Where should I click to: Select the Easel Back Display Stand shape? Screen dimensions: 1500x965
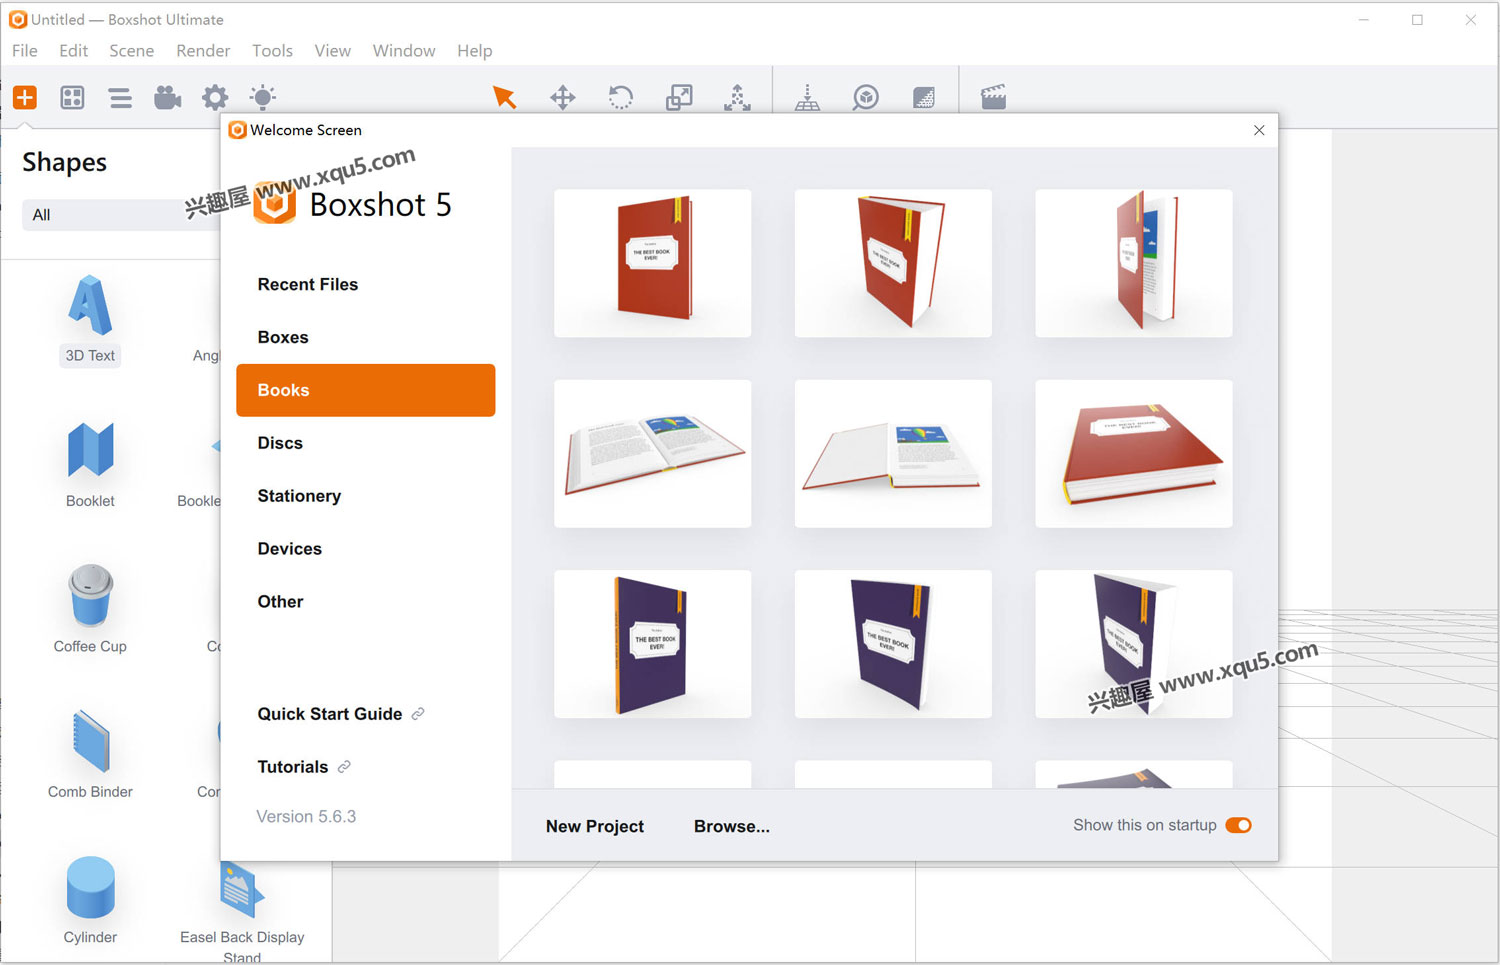242,910
